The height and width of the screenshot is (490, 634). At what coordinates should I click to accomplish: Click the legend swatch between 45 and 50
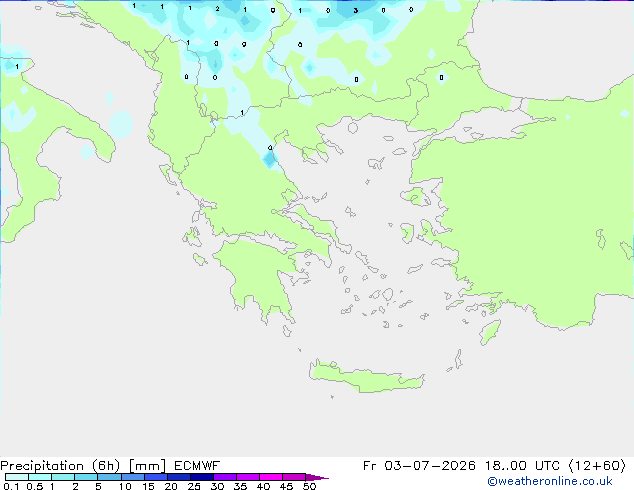[x=294, y=477]
